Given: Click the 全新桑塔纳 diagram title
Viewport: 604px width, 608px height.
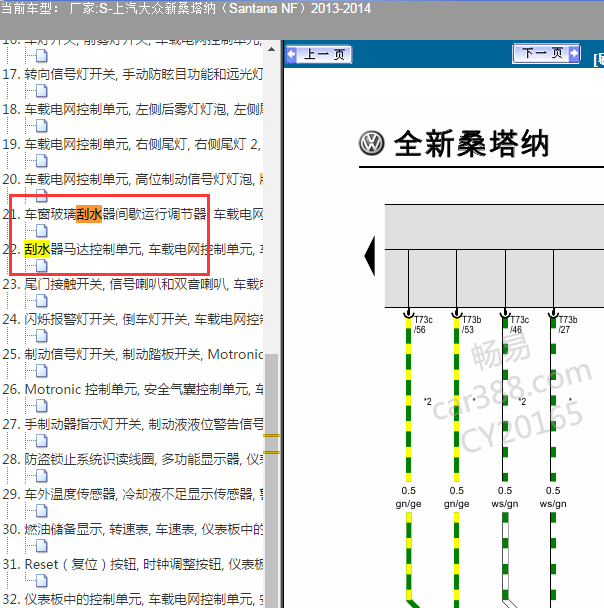Looking at the screenshot, I should click(471, 143).
